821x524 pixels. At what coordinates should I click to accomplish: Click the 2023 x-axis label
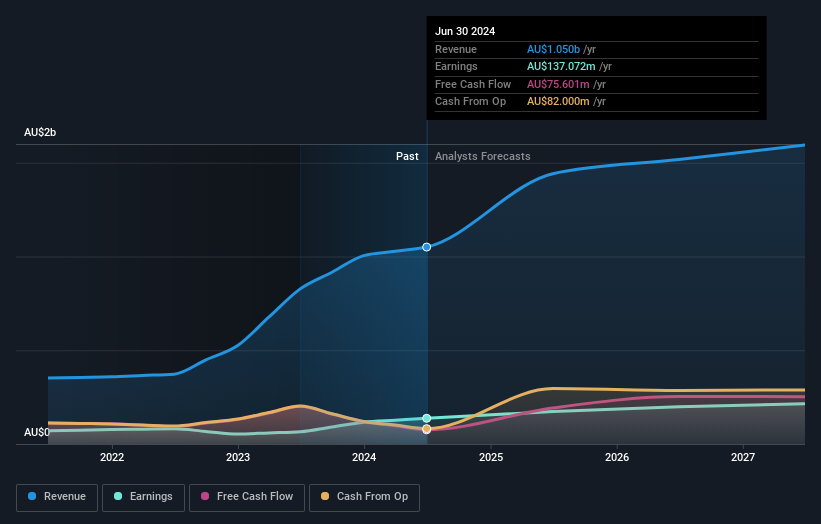[238, 458]
